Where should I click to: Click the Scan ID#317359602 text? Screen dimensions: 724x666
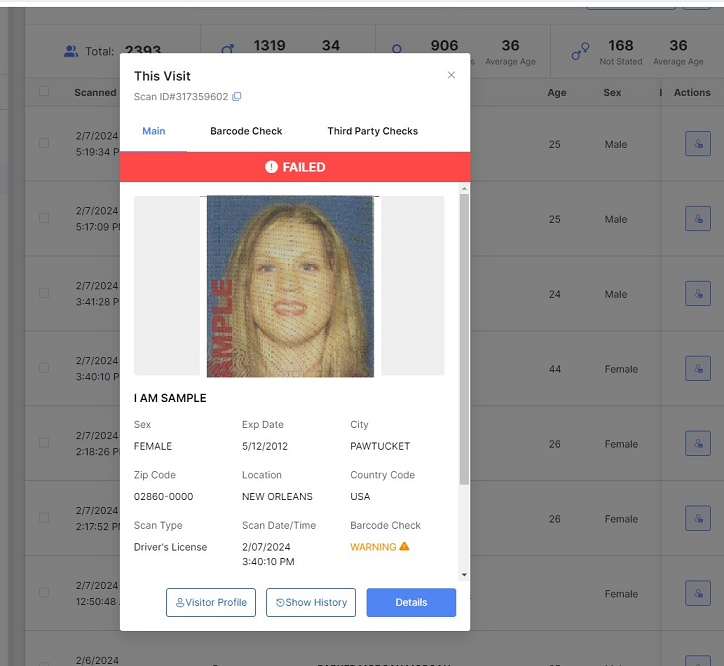pos(181,97)
